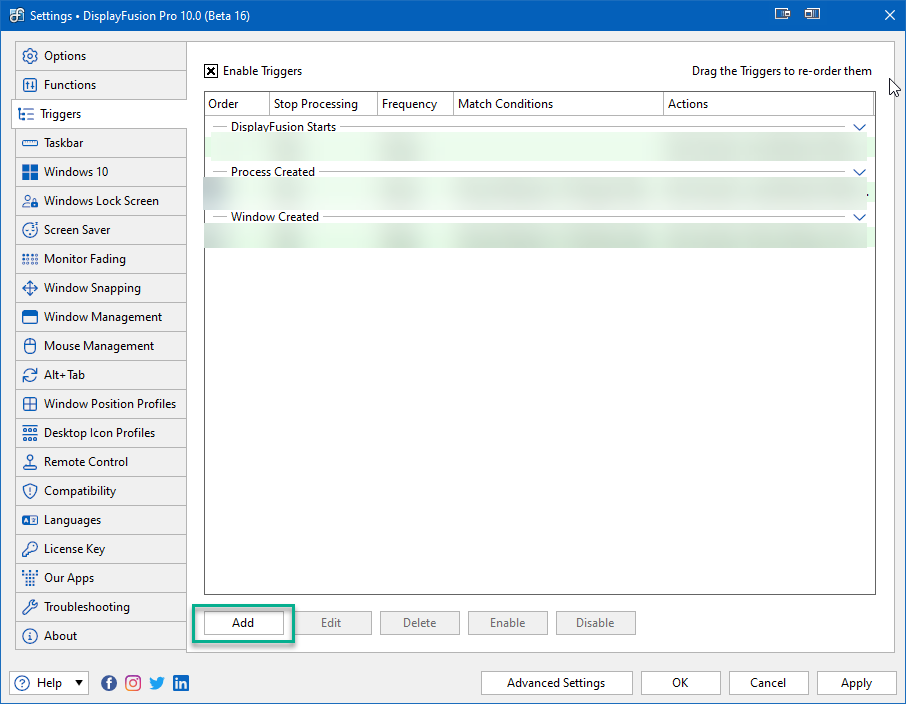Screen dimensions: 906x704
Task: Click the Window Snapping arrows icon
Action: click(29, 288)
